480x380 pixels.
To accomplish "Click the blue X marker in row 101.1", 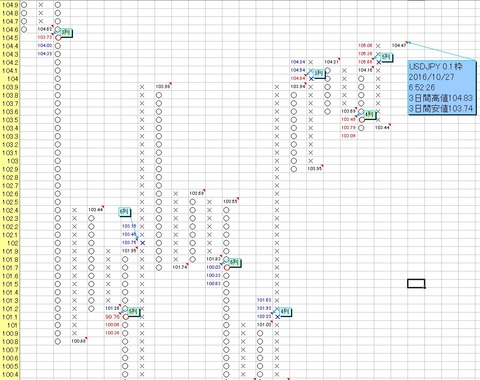I will 277,317.
